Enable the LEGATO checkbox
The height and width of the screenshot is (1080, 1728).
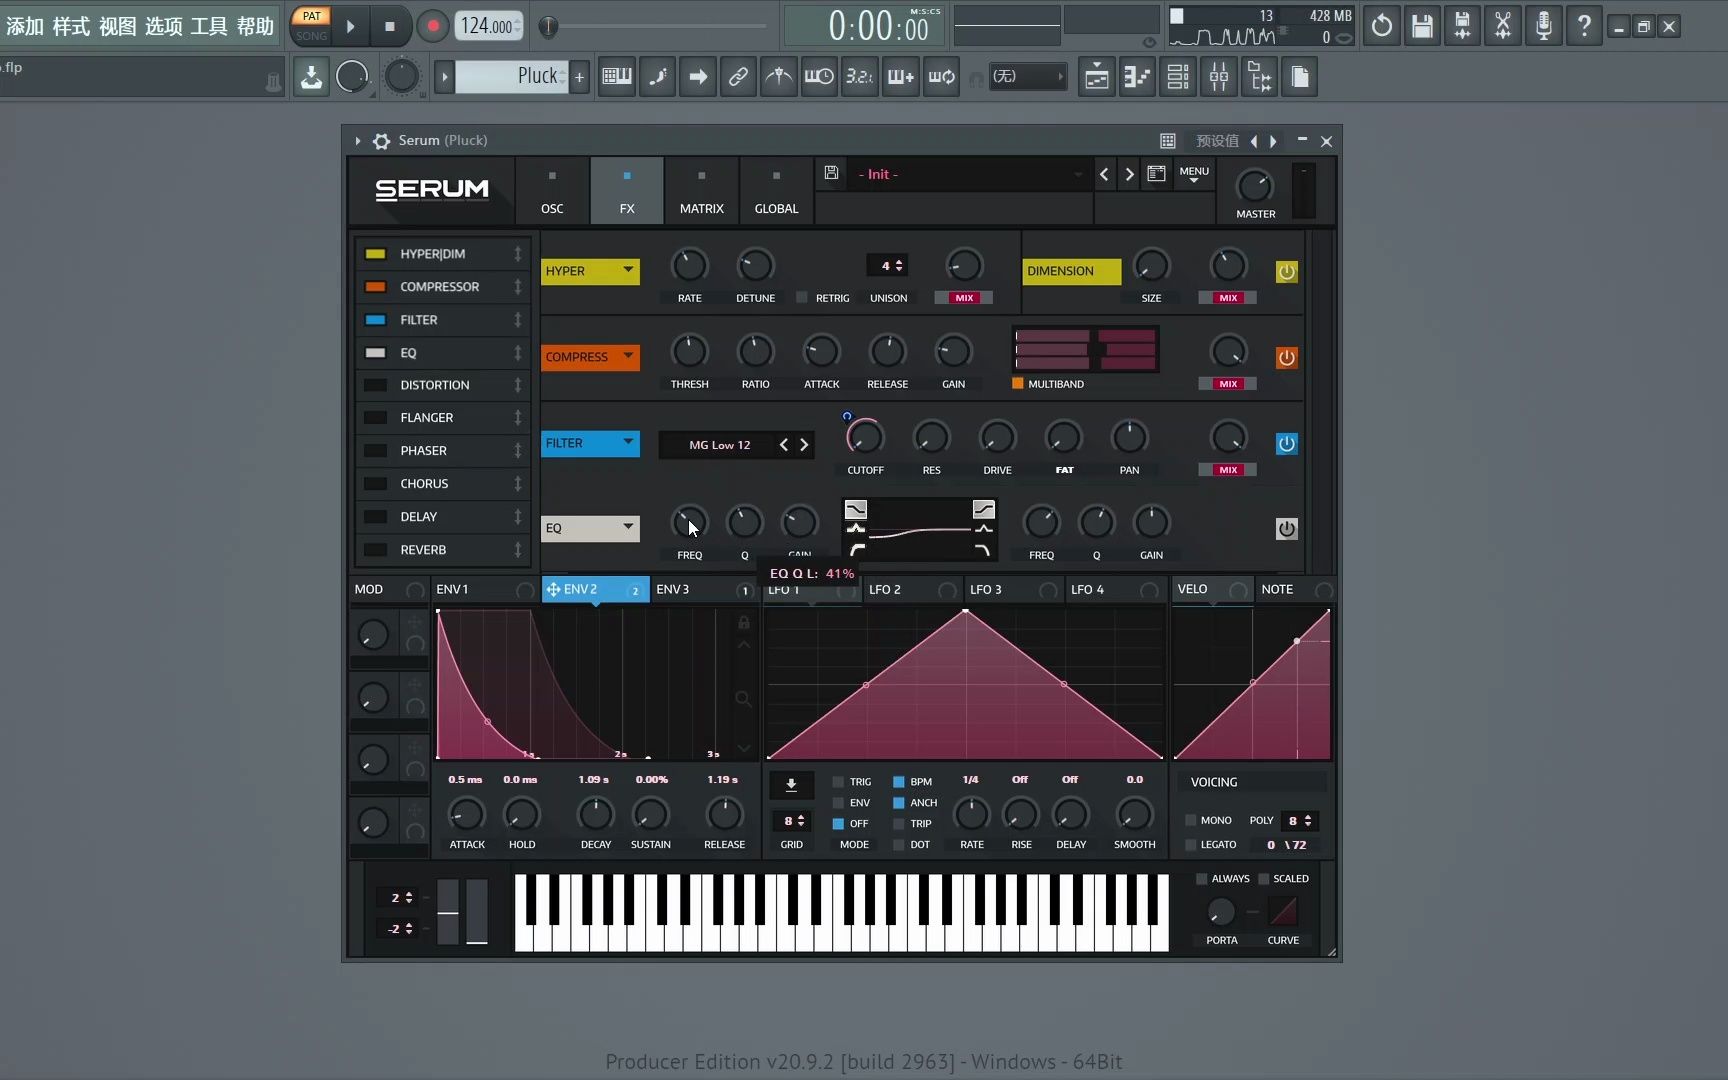[x=1191, y=845]
